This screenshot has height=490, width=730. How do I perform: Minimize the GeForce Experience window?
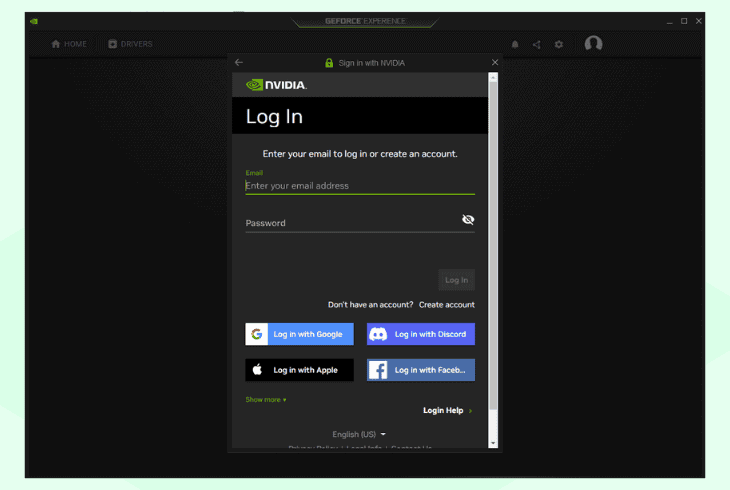point(669,21)
